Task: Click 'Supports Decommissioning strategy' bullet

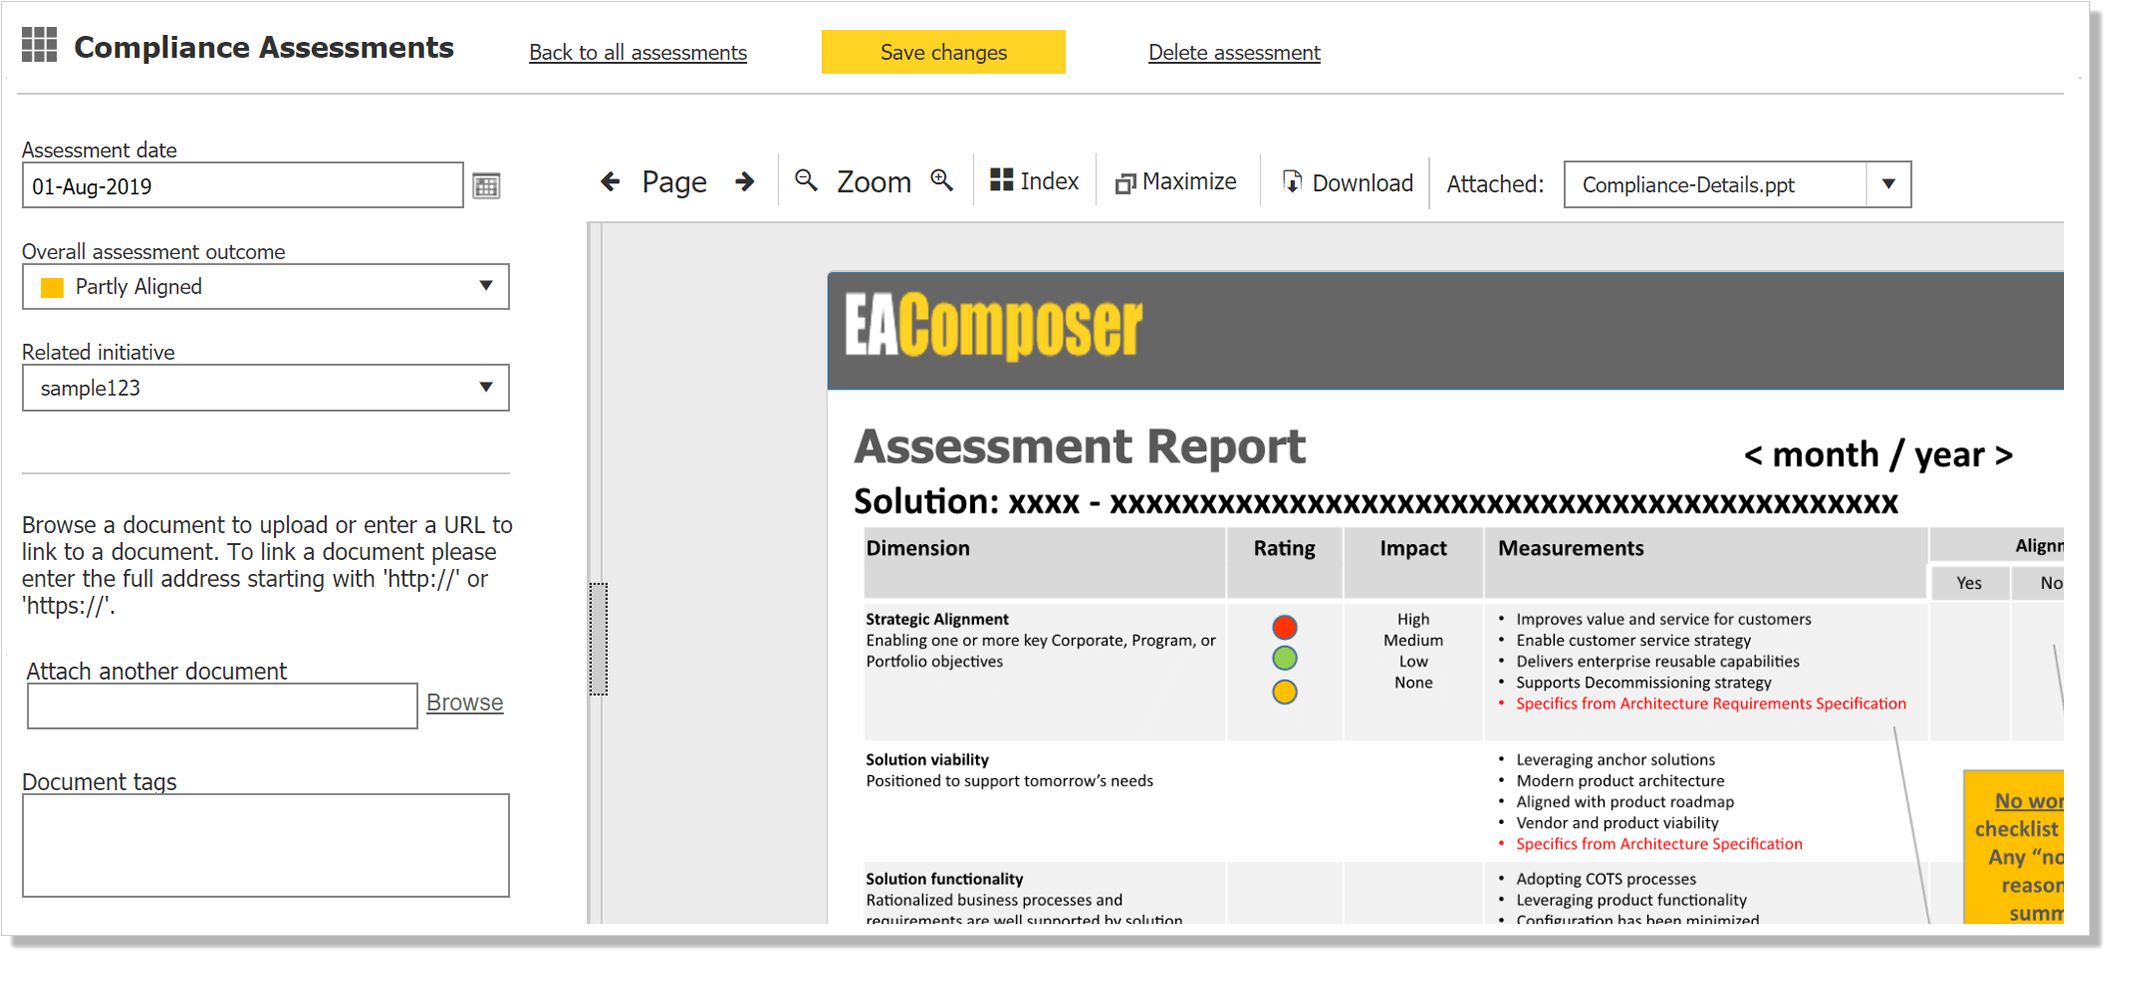Action: 1644,683
